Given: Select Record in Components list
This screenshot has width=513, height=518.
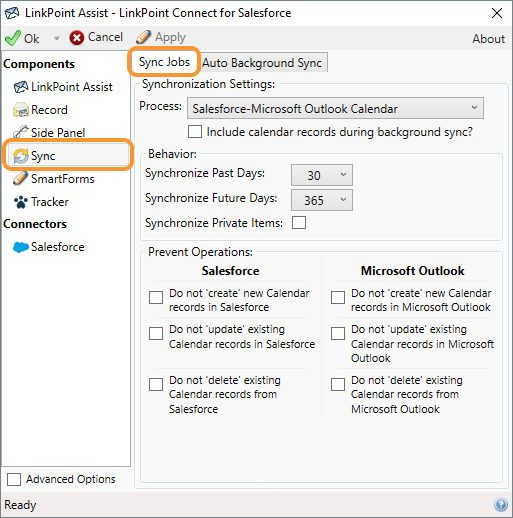Looking at the screenshot, I should 49,110.
